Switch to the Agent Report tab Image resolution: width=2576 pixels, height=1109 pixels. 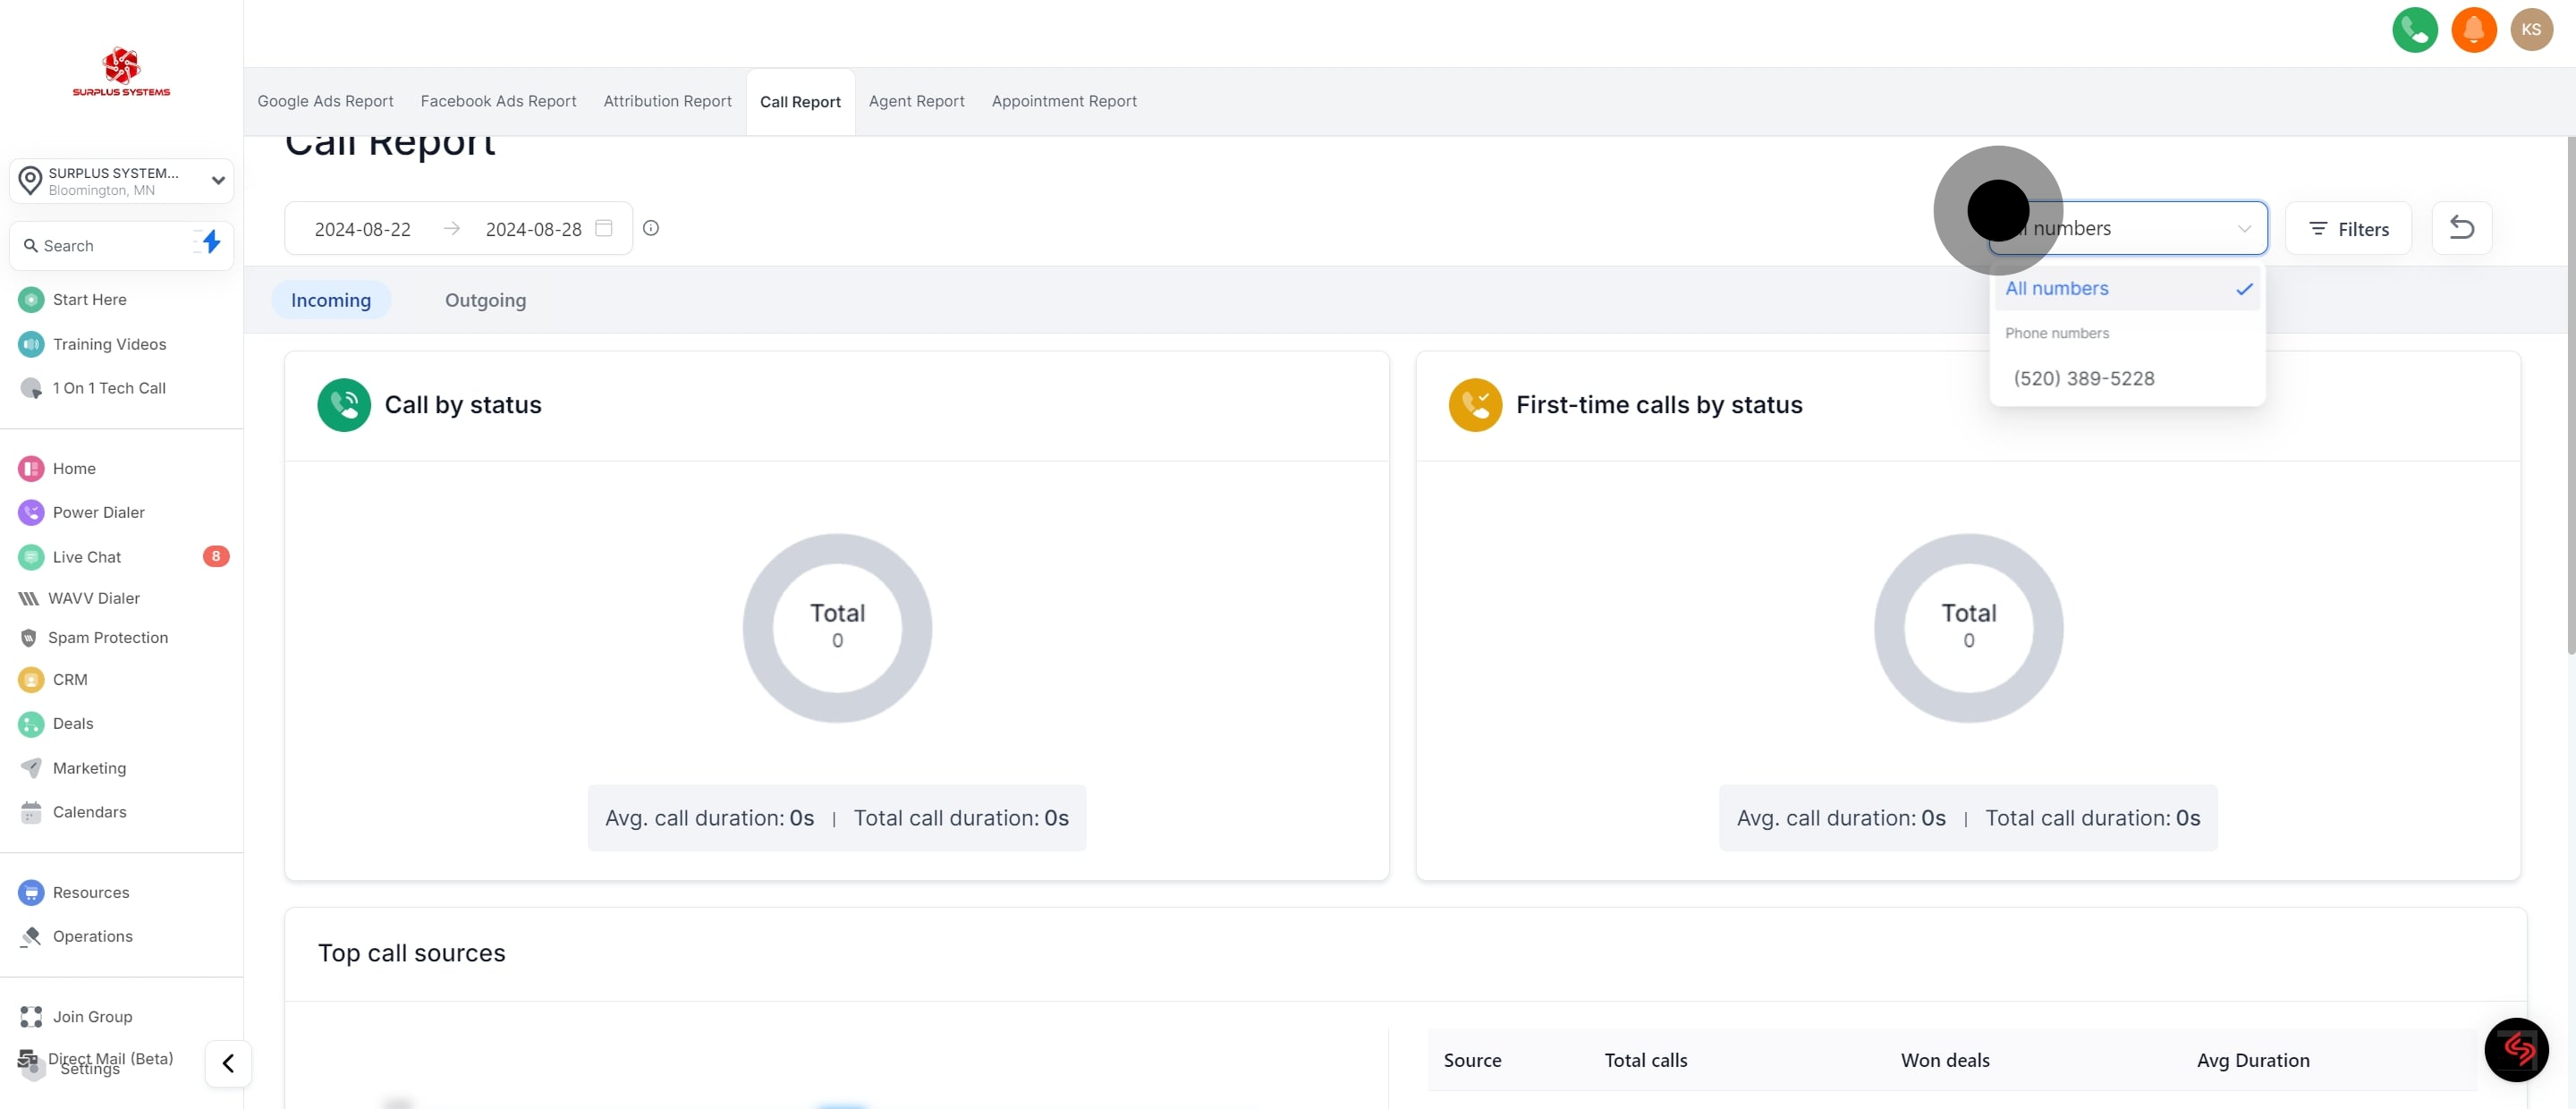(916, 101)
